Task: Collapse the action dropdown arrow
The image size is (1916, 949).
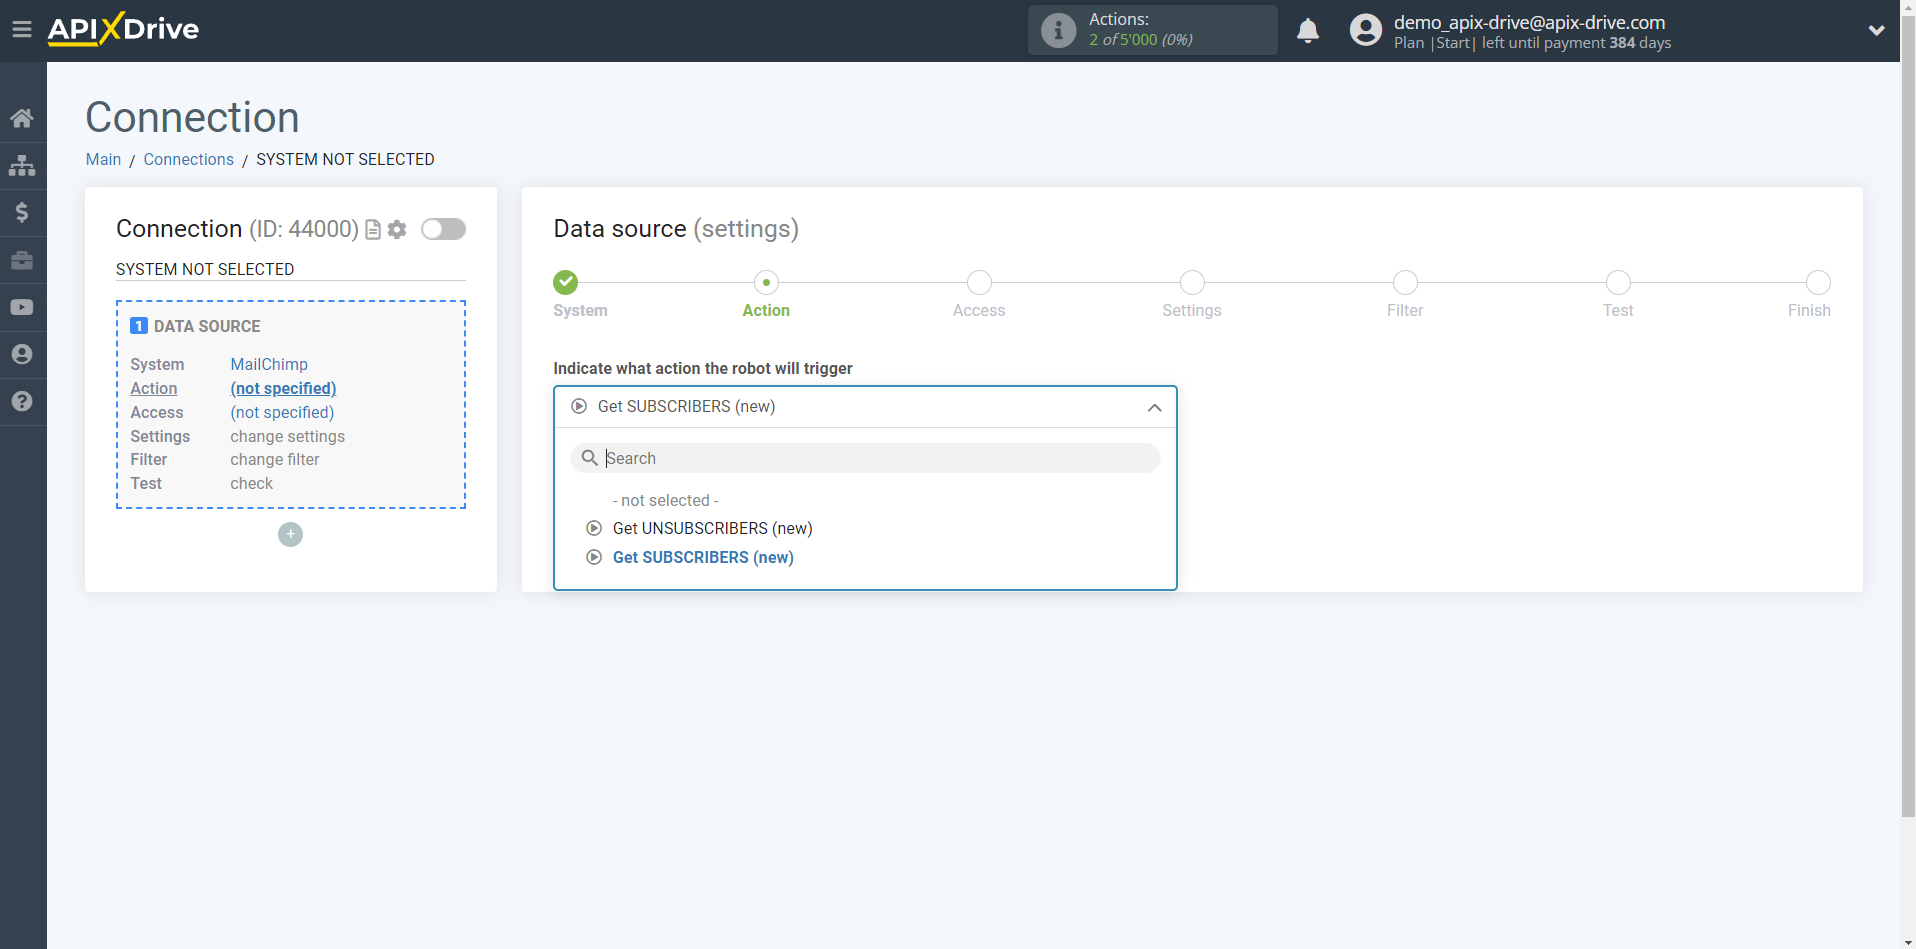Action: (x=1154, y=407)
